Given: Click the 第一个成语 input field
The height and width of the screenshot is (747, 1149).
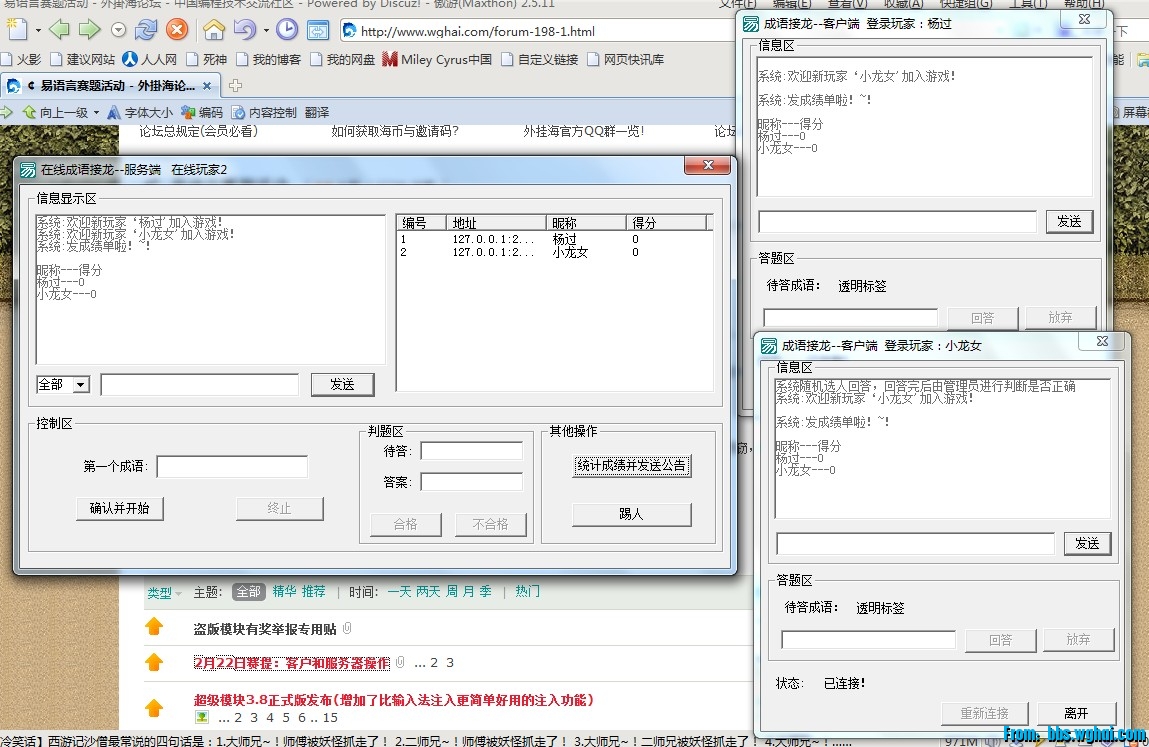Looking at the screenshot, I should [x=232, y=467].
